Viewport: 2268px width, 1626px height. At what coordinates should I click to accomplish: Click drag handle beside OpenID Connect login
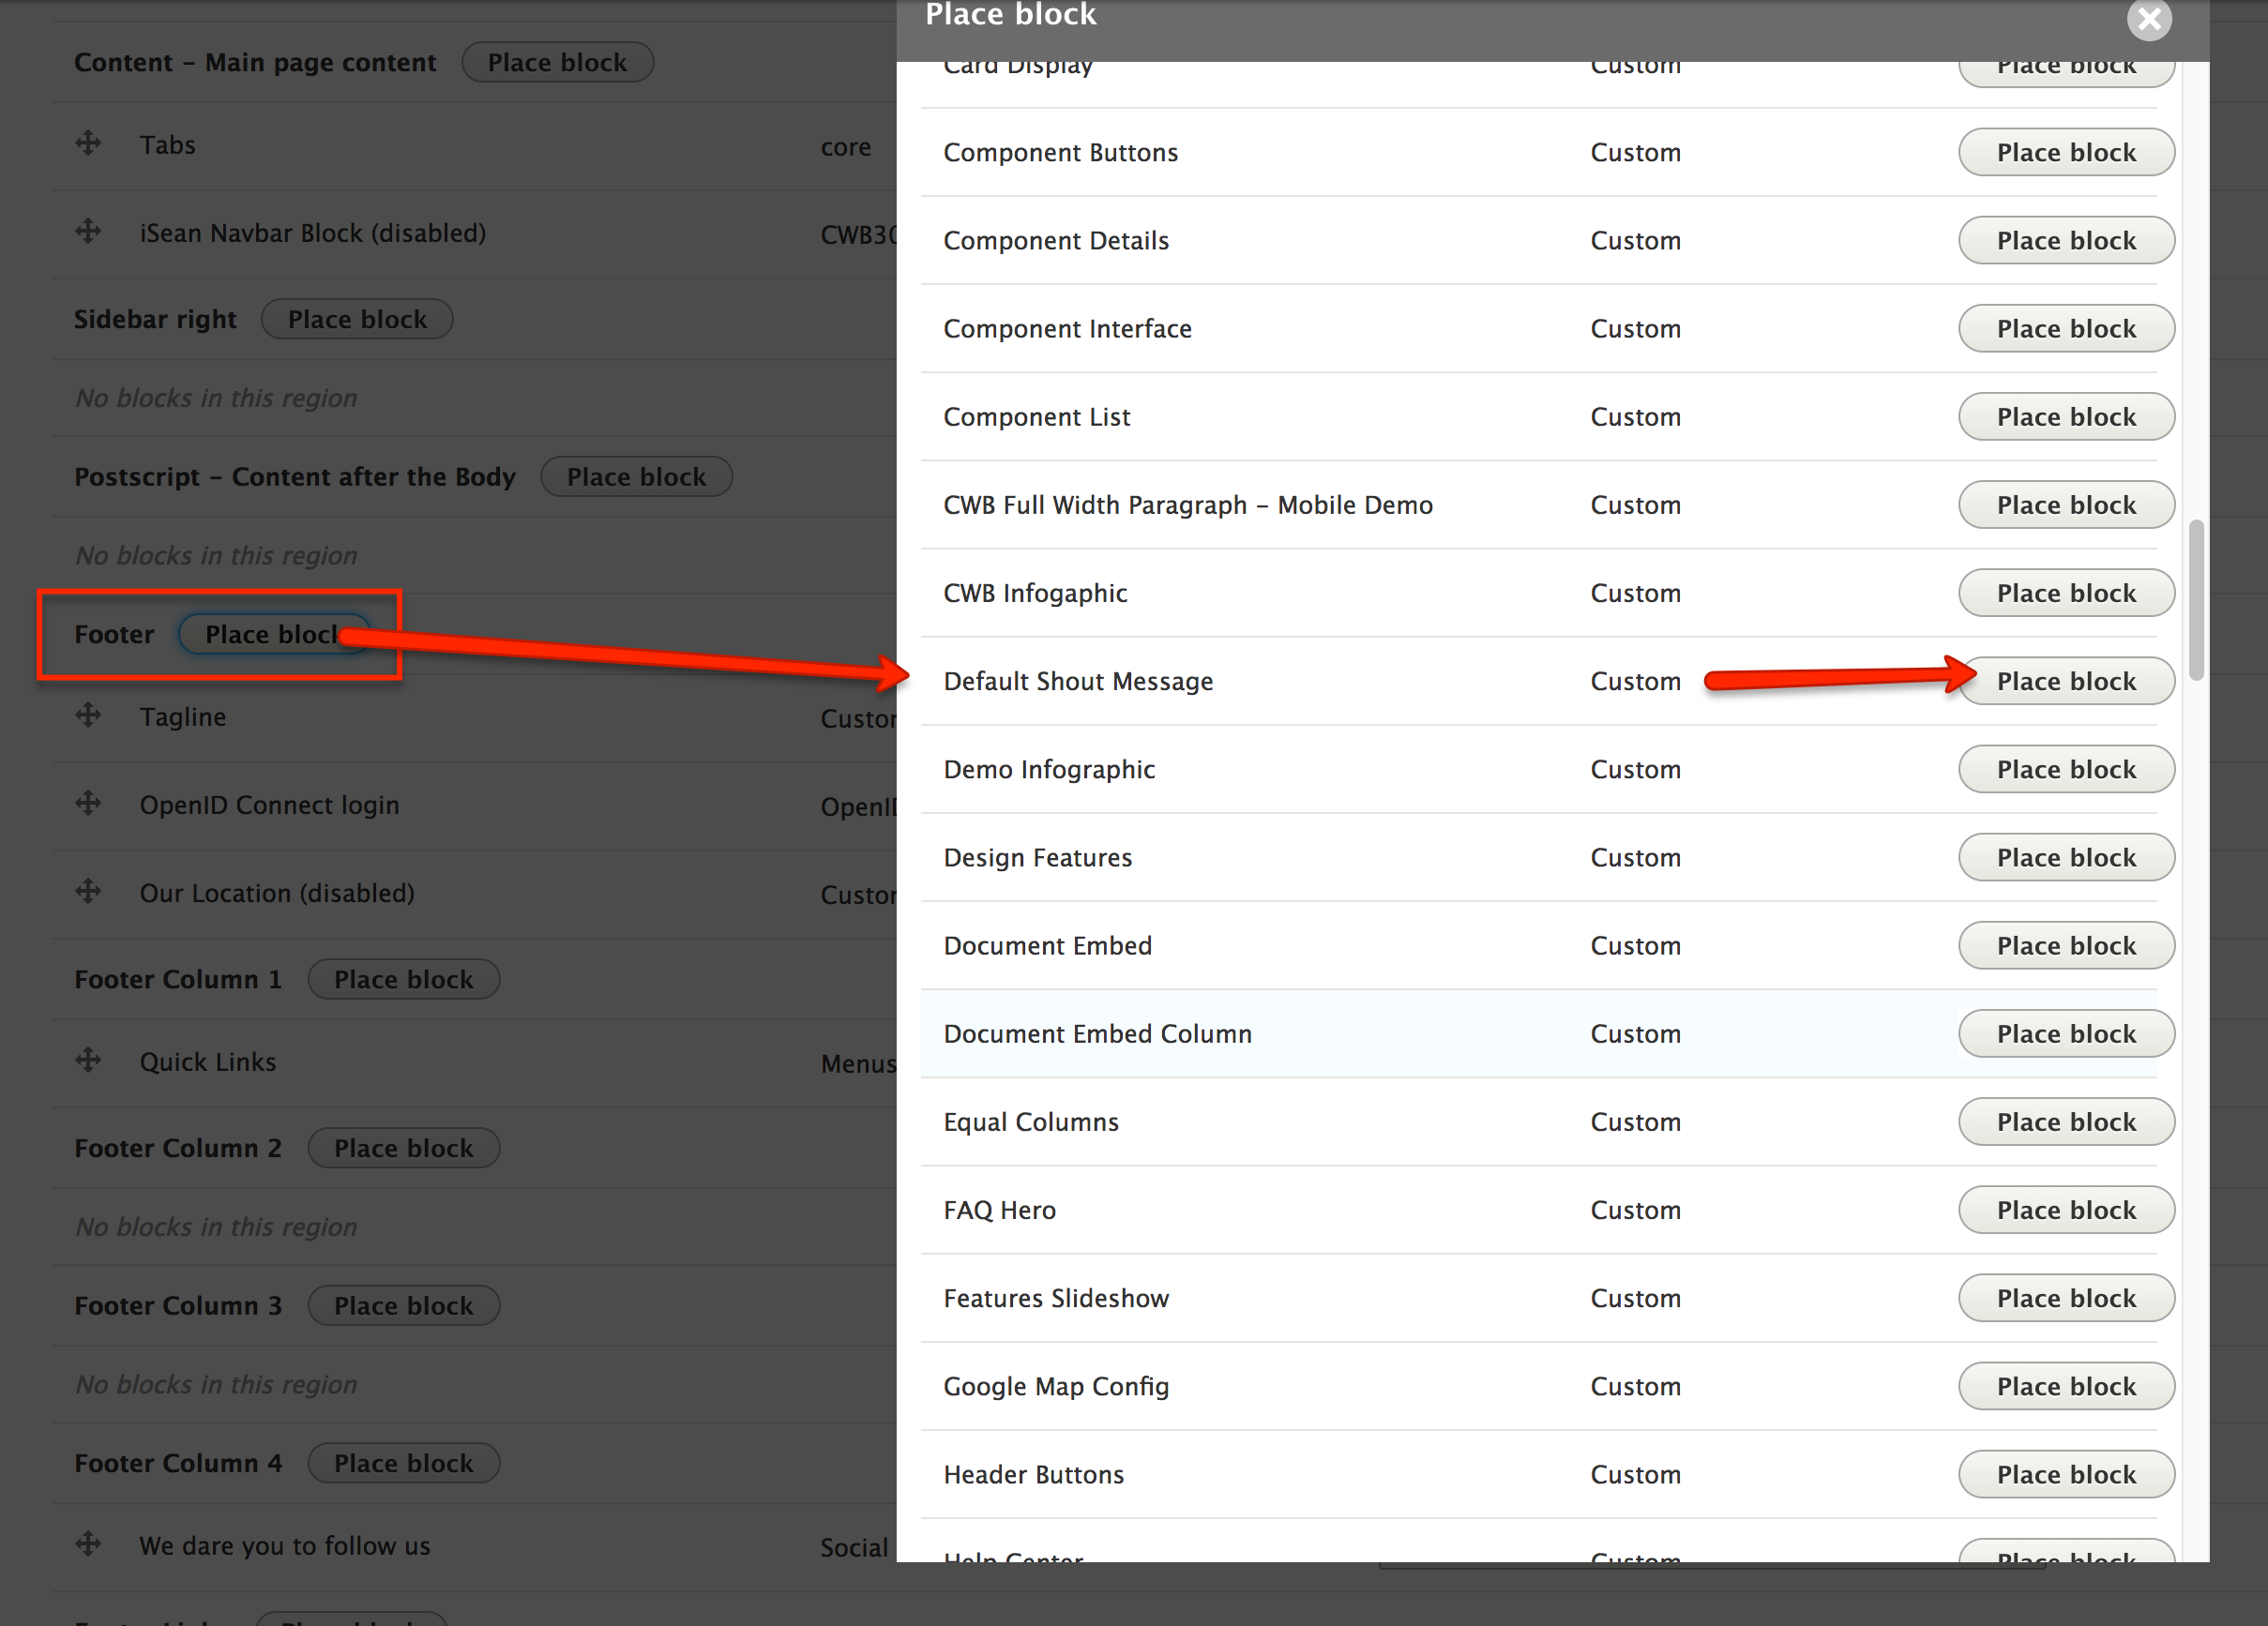(x=88, y=803)
